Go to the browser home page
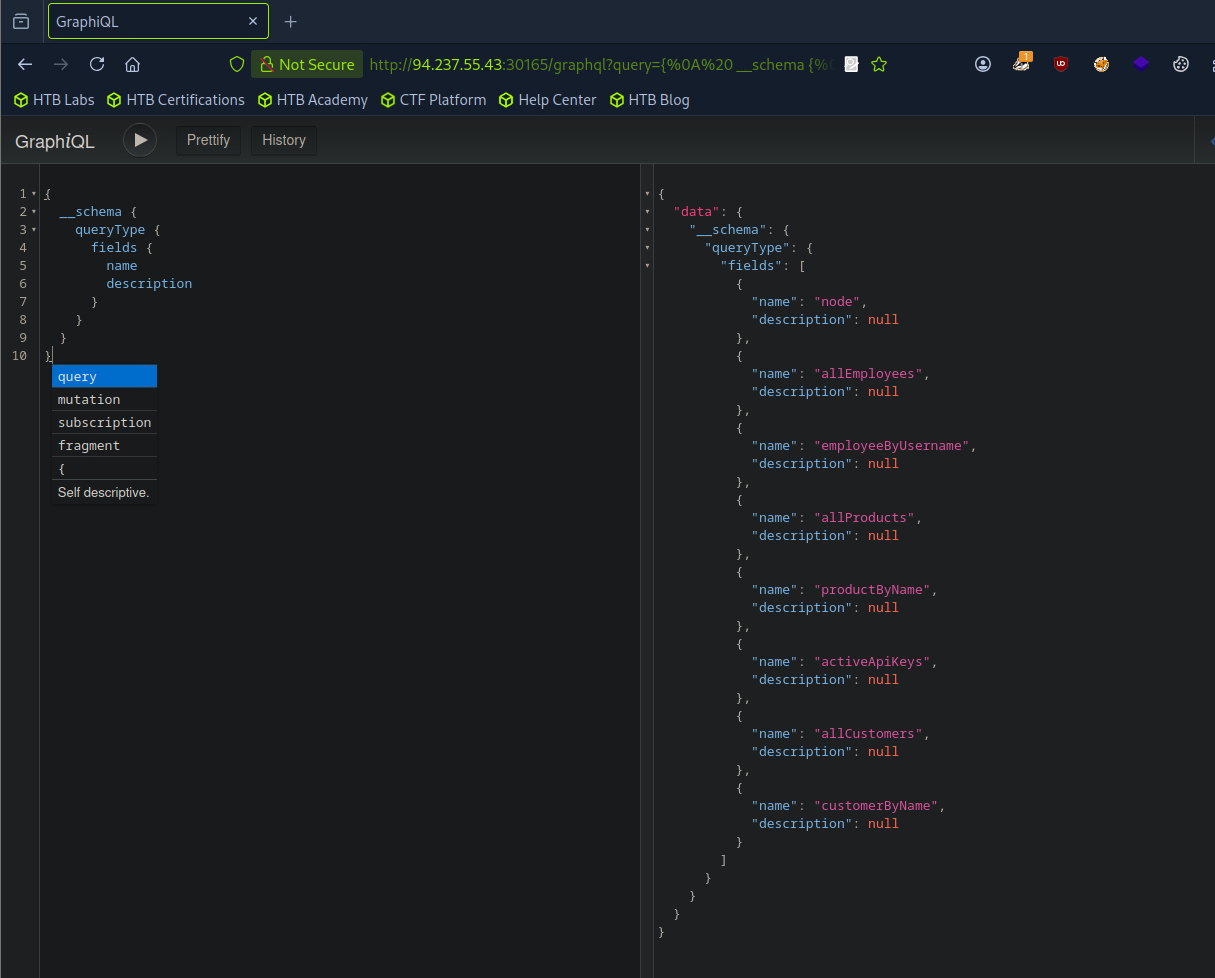Screen dimensions: 1215x978 click(x=132, y=64)
